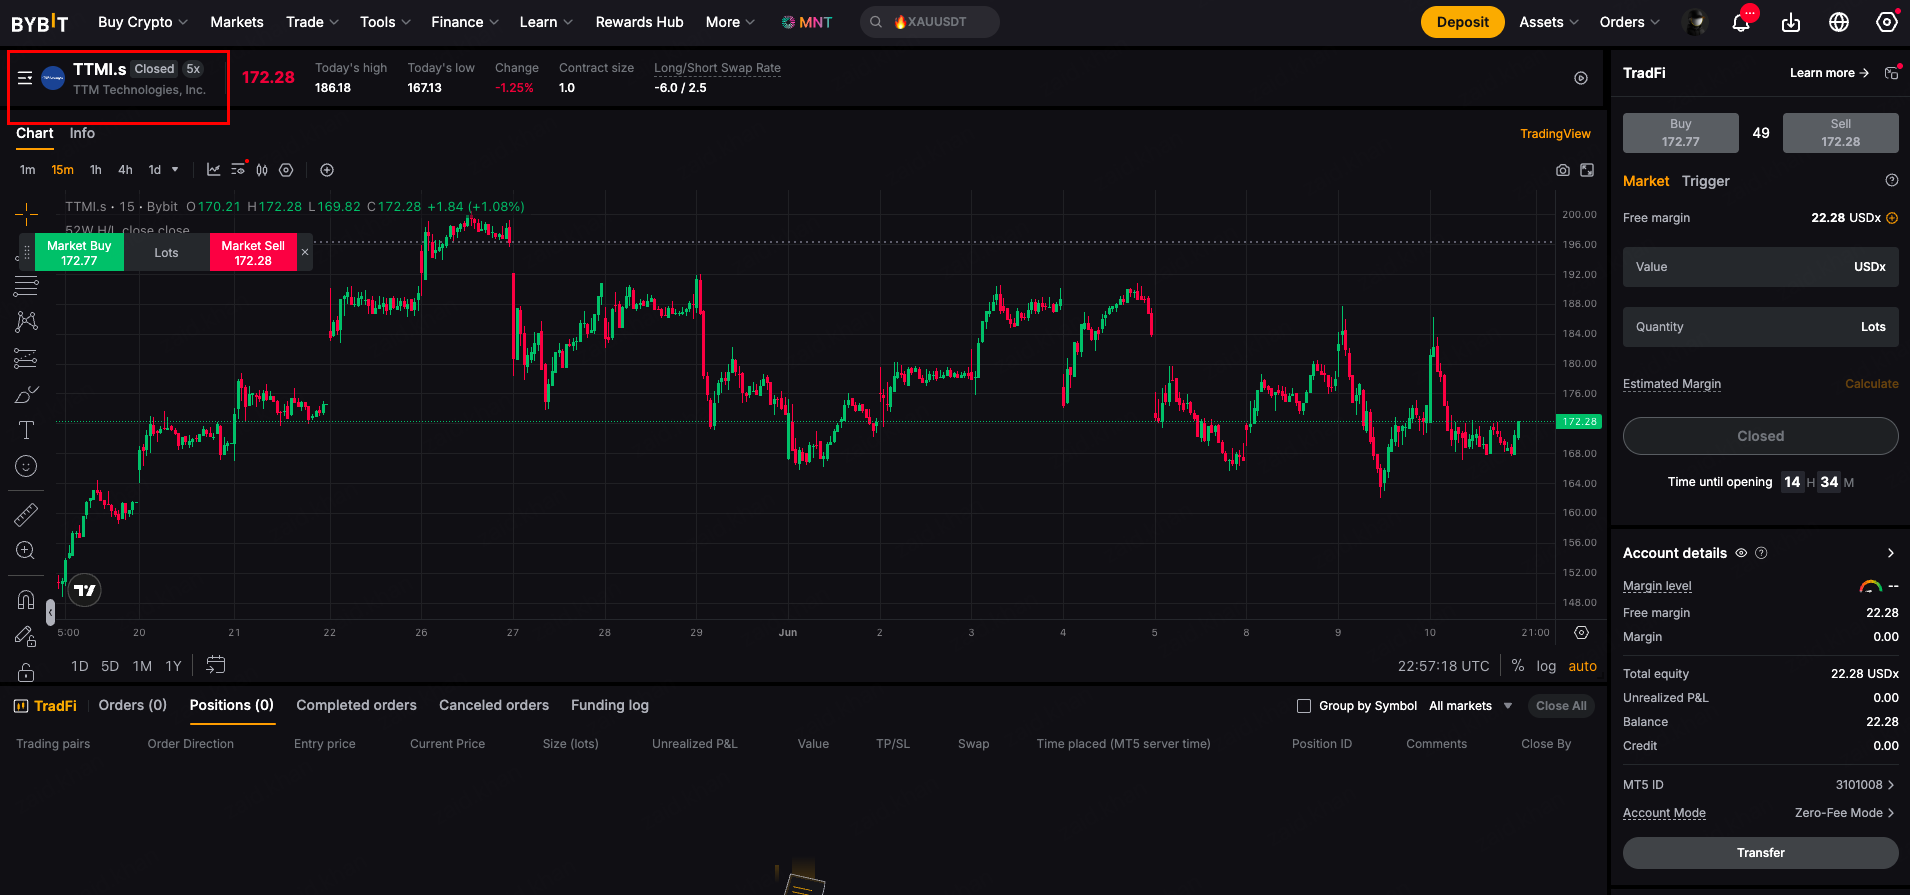This screenshot has width=1910, height=895.
Task: Switch to the Trigger order tab
Action: pos(1705,181)
